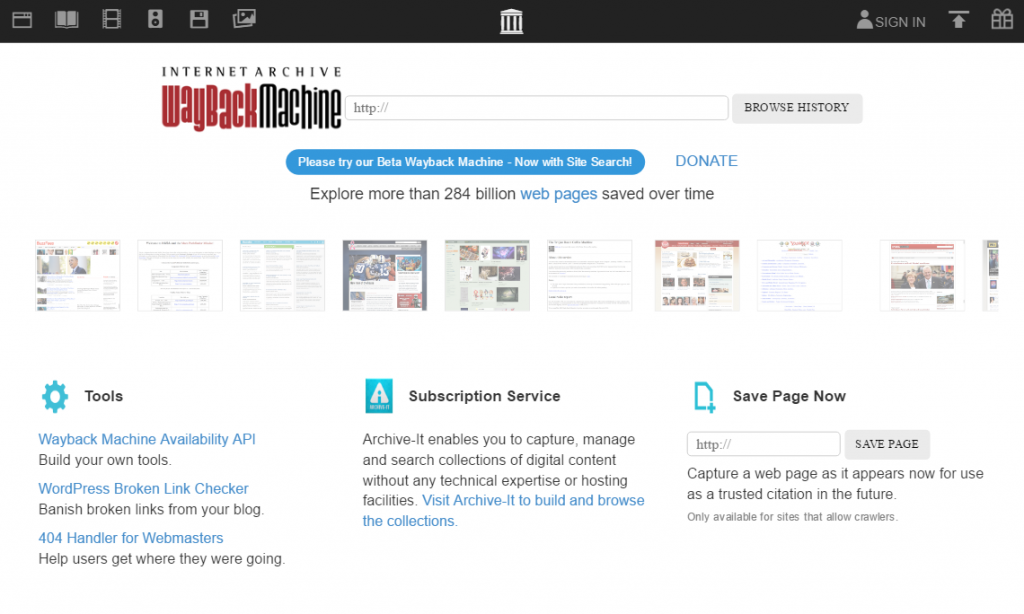Click the Tools gear icon
The image size is (1024, 614).
55,396
